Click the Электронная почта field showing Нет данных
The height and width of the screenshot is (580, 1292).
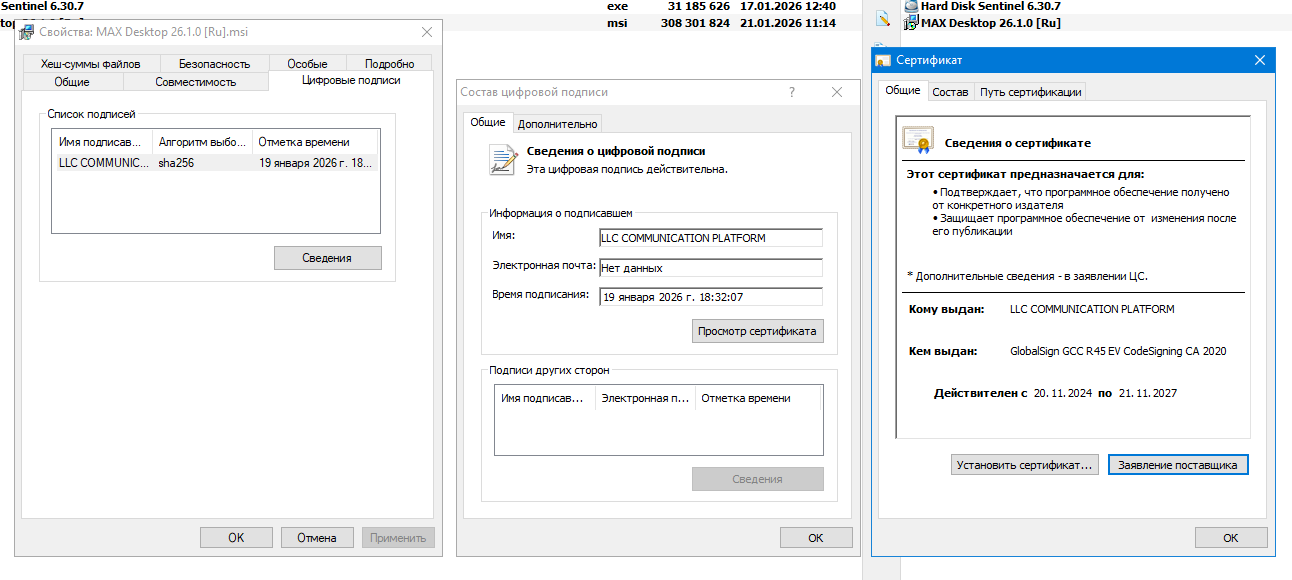click(x=710, y=268)
